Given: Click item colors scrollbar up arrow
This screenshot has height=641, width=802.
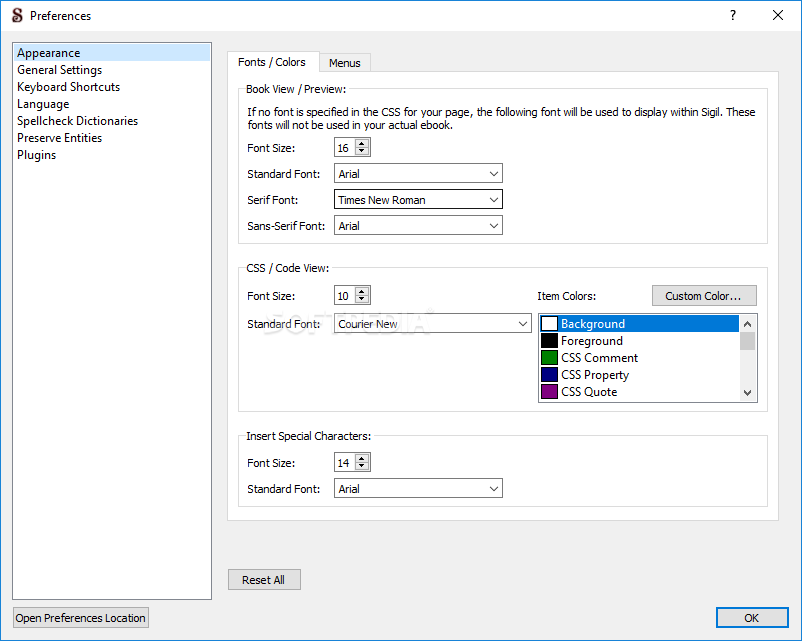Looking at the screenshot, I should [747, 324].
